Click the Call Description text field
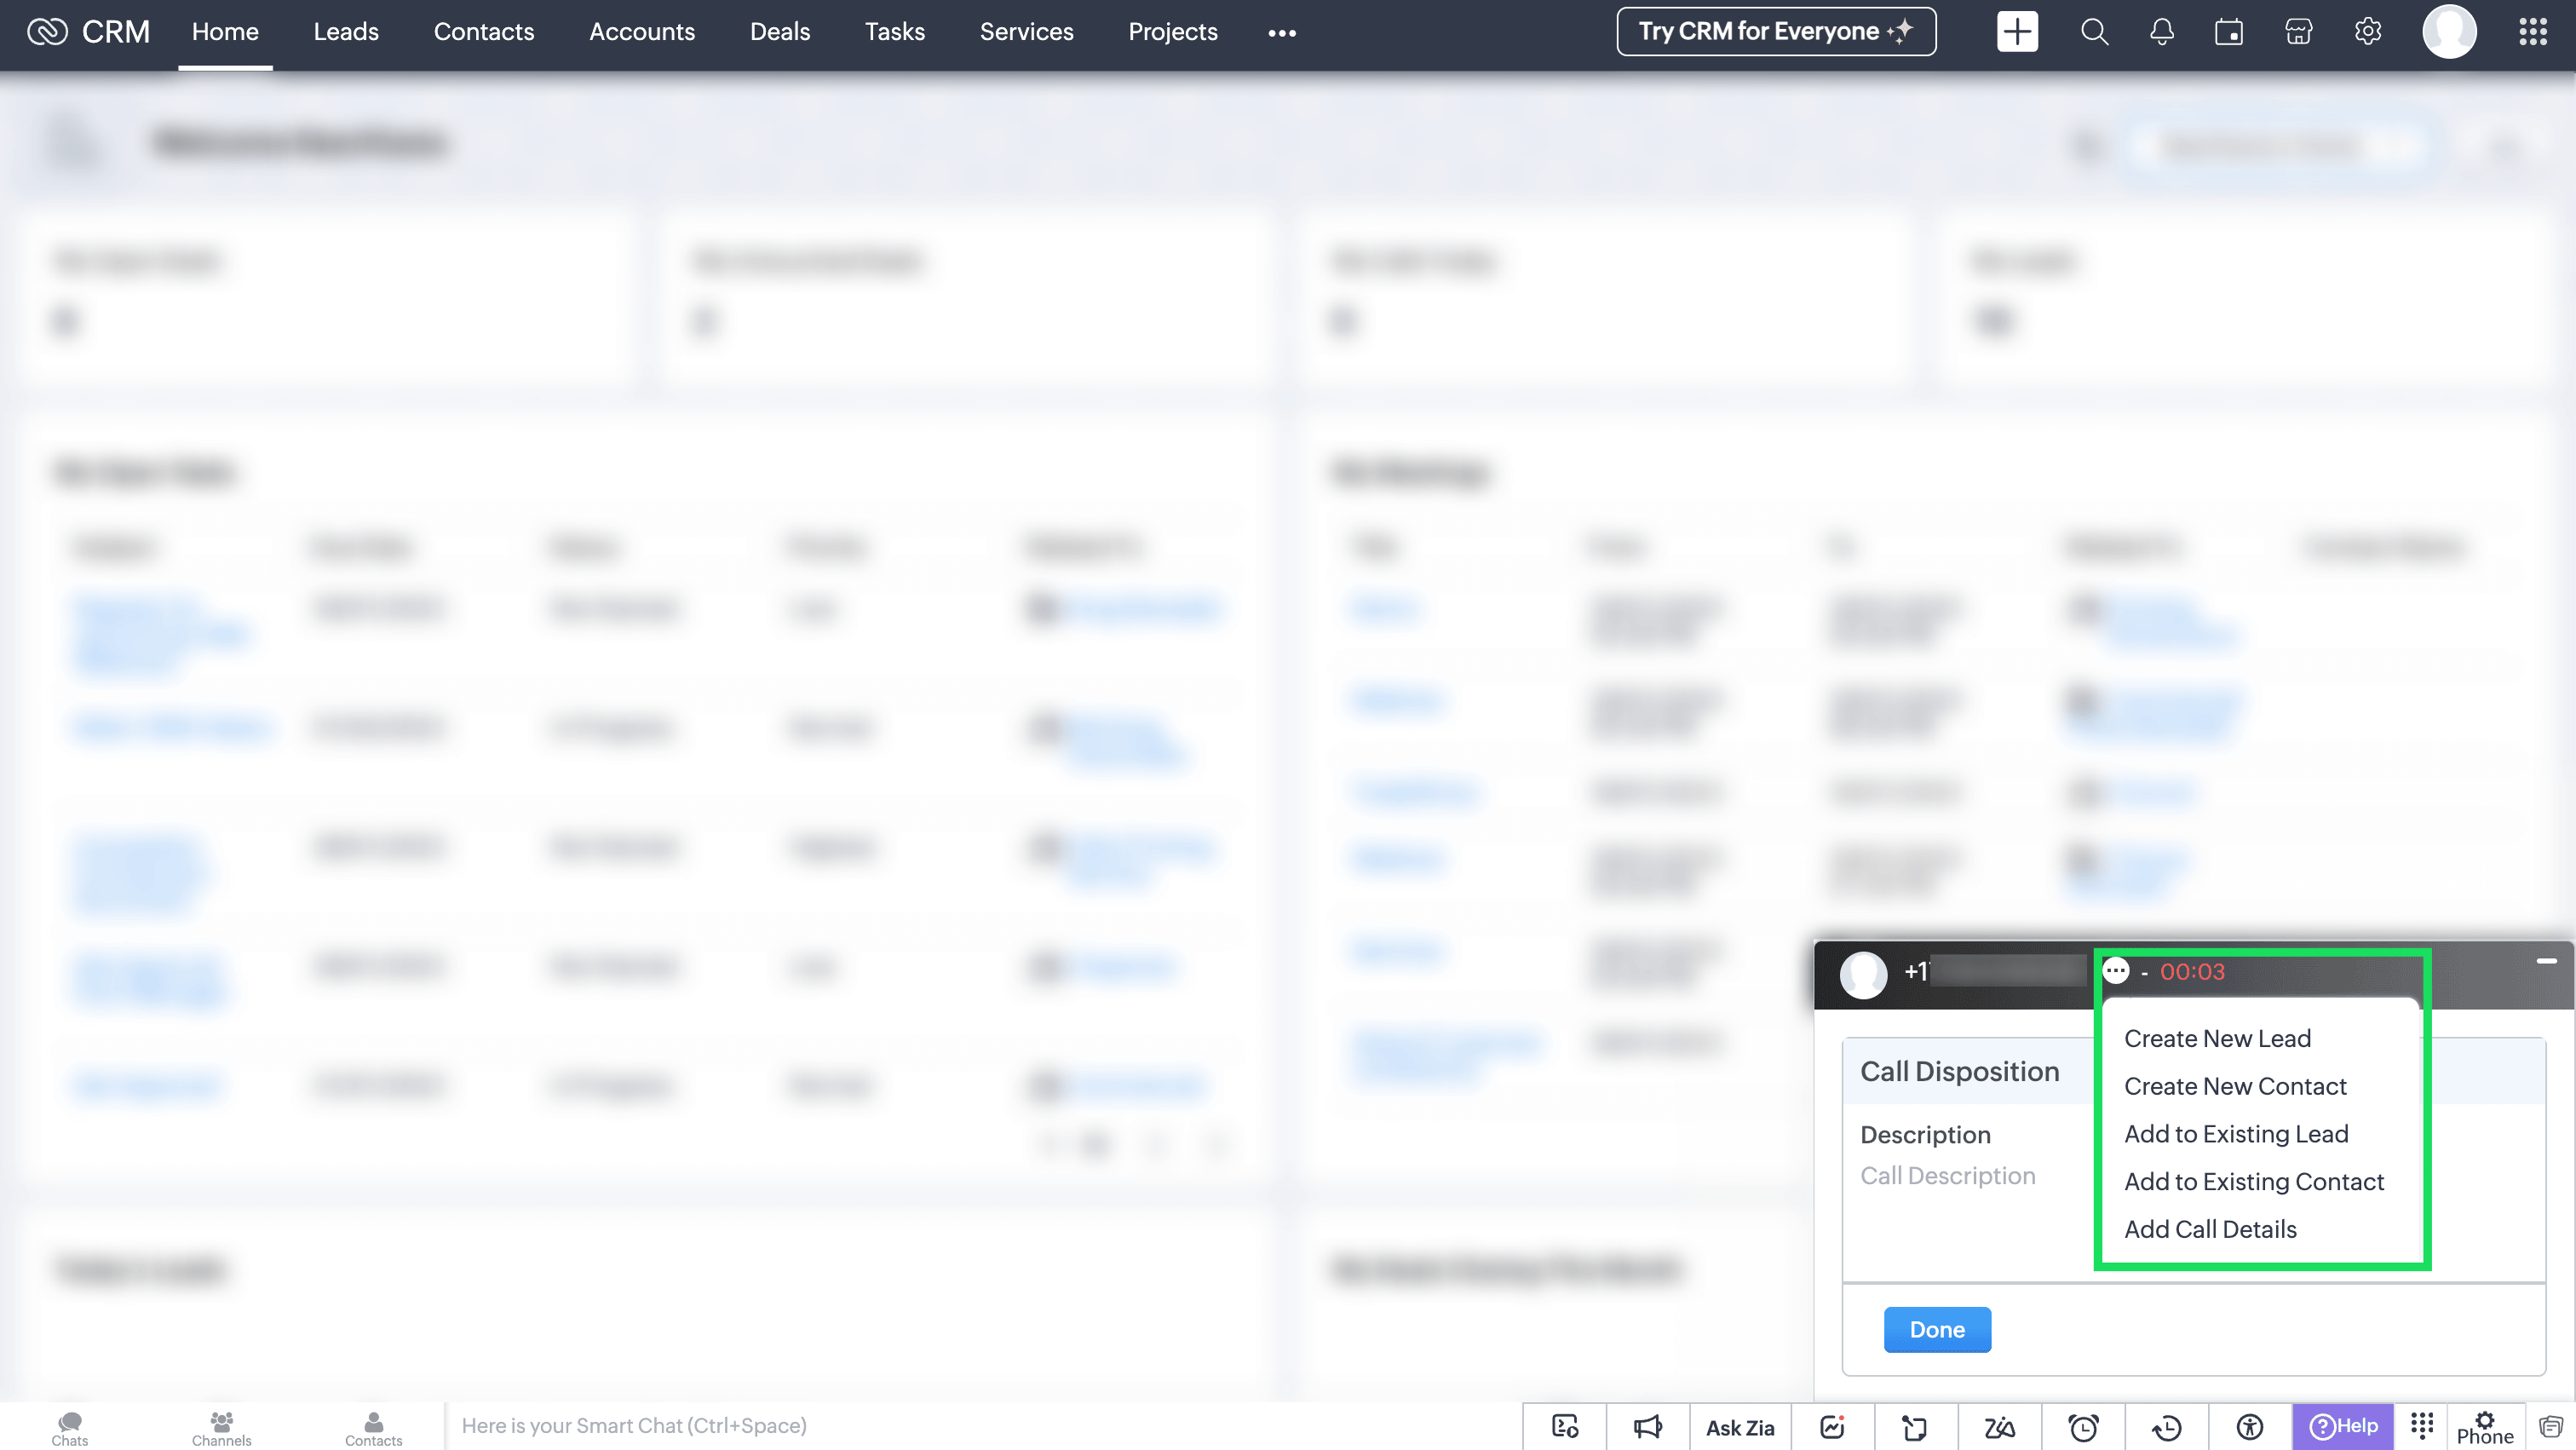 (1947, 1176)
